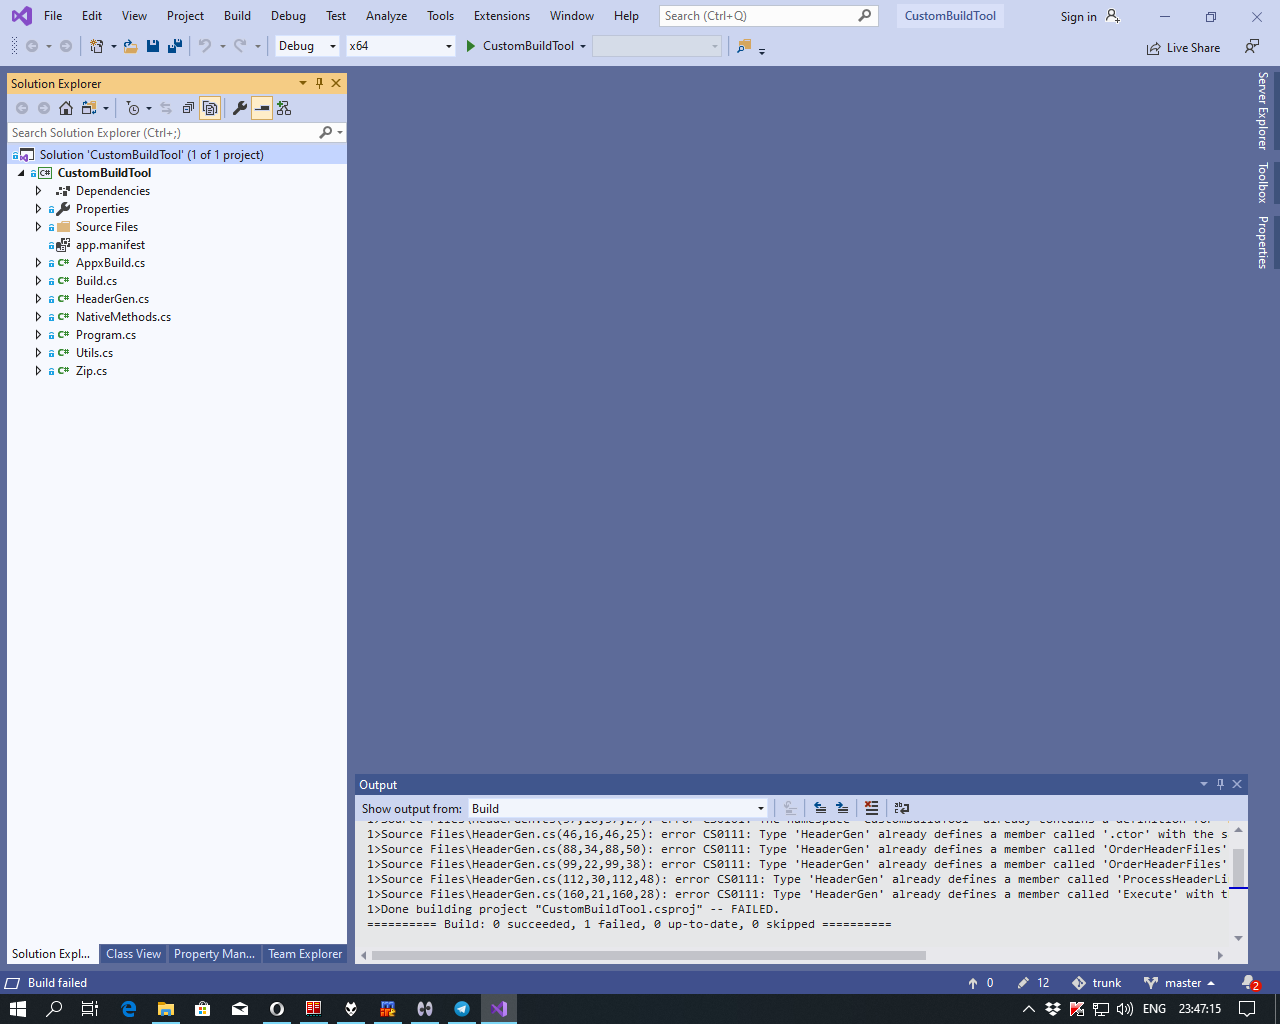1280x1024 pixels.
Task: Unpin the Solution Explorer panel
Action: (319, 83)
